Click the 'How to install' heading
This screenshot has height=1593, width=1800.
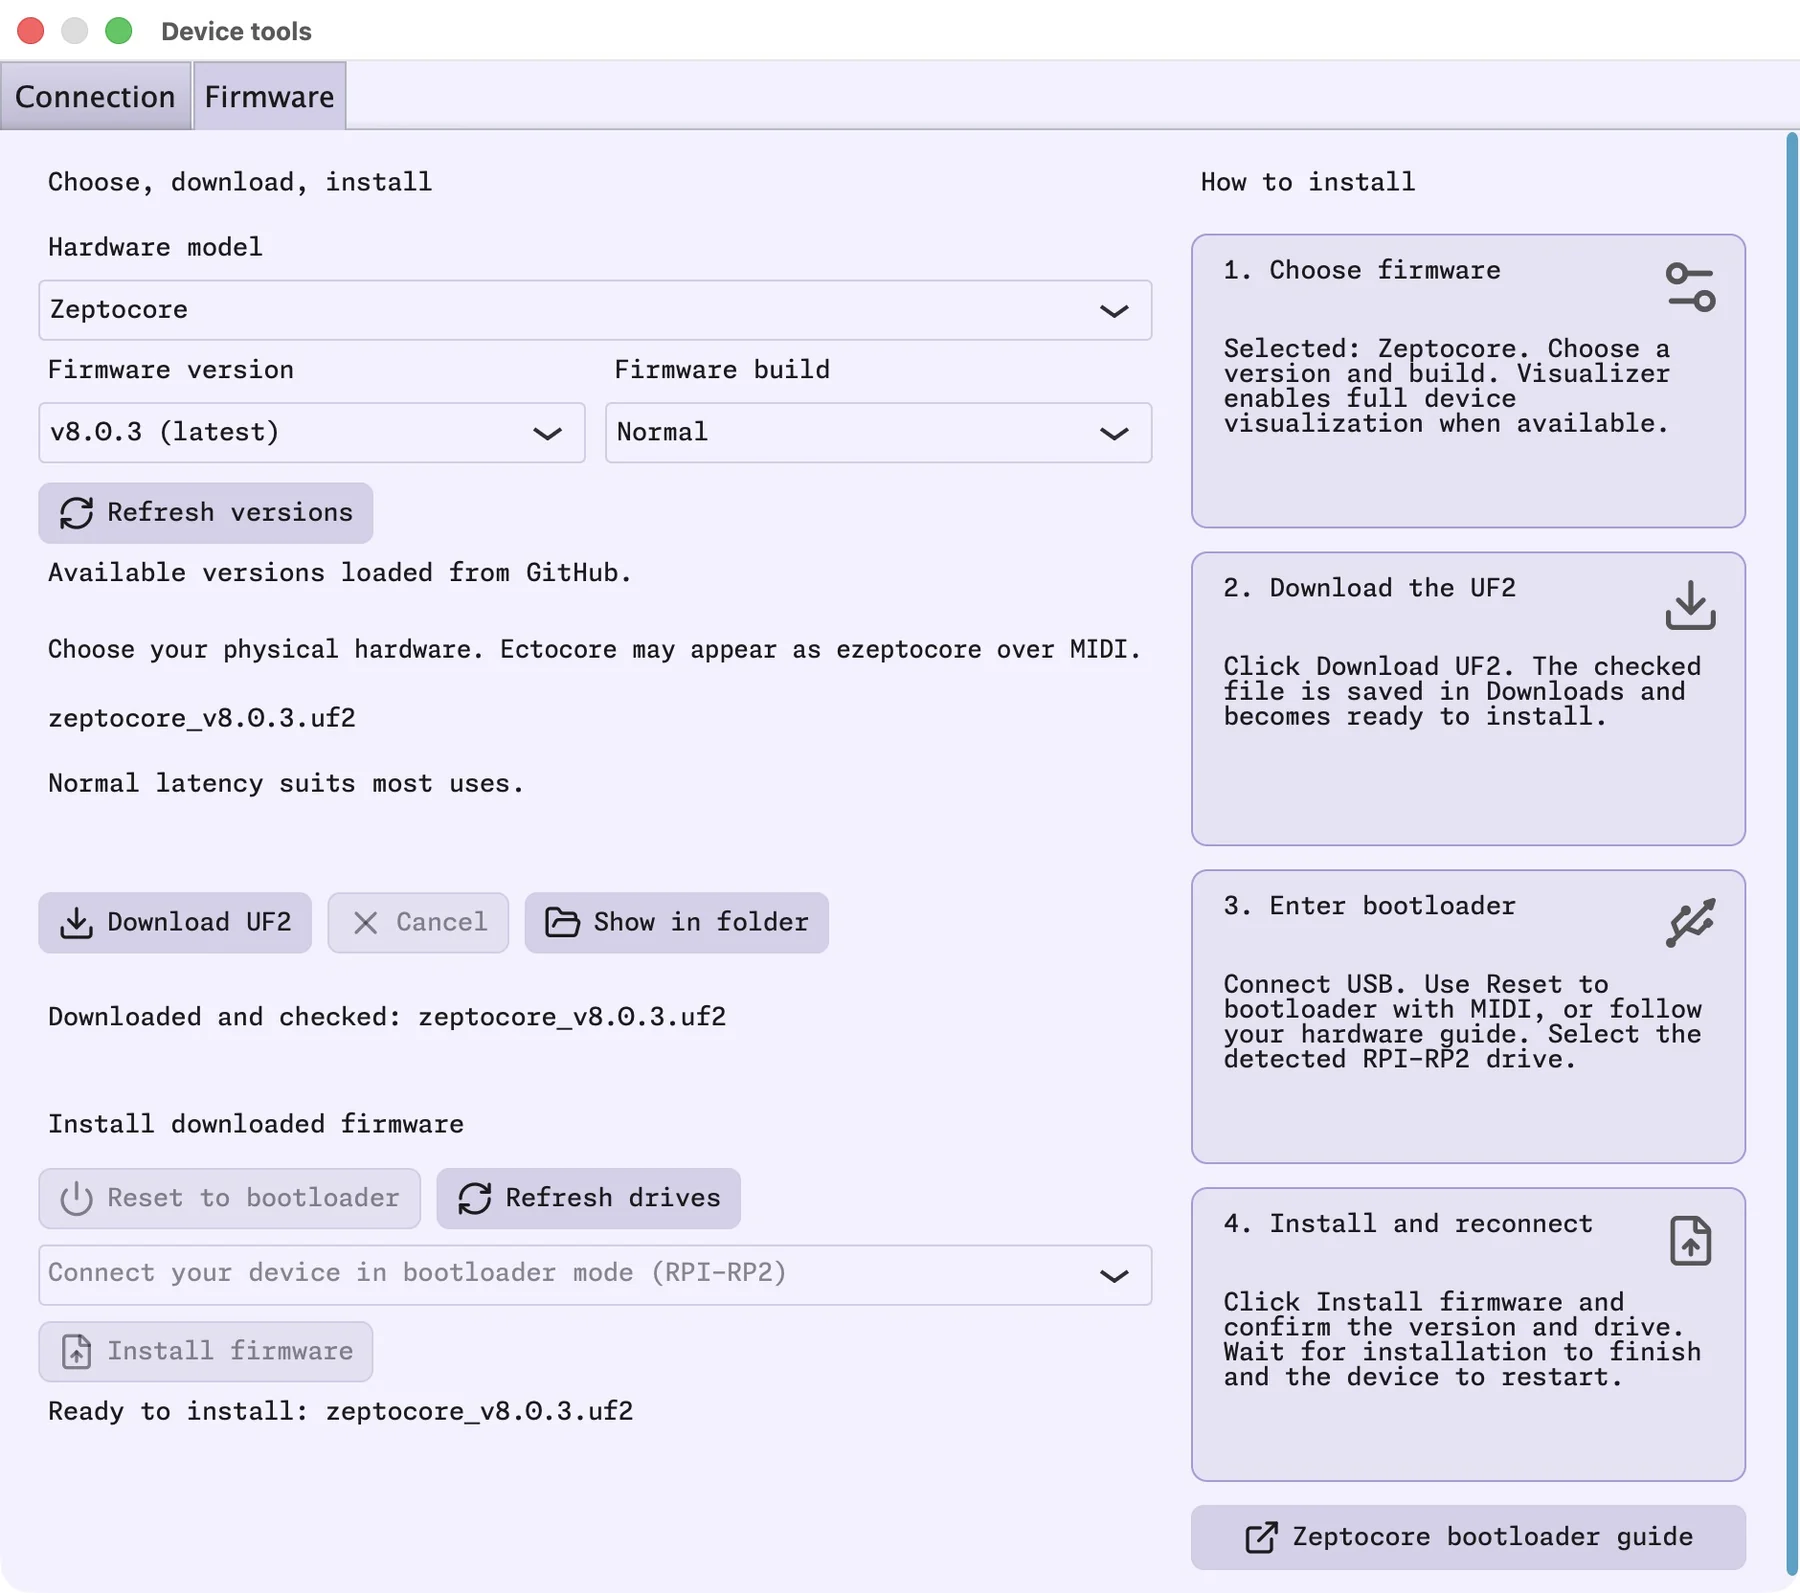pos(1308,182)
